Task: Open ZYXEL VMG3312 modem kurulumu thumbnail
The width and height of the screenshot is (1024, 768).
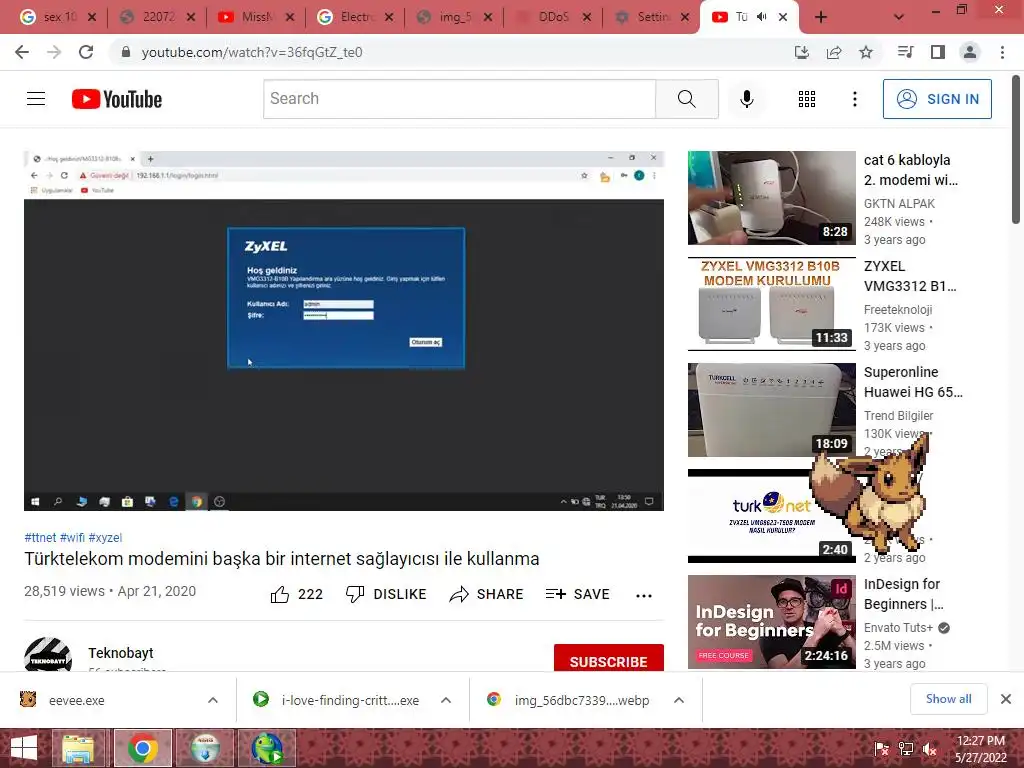Action: coord(771,304)
